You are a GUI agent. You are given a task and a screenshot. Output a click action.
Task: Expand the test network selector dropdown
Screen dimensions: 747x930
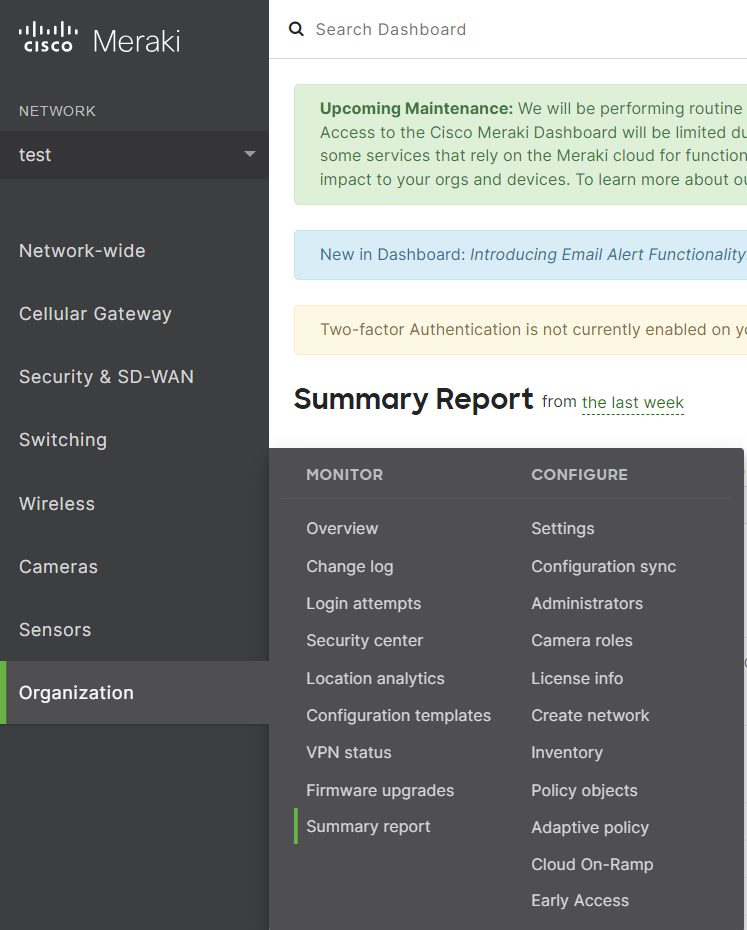tap(249, 155)
